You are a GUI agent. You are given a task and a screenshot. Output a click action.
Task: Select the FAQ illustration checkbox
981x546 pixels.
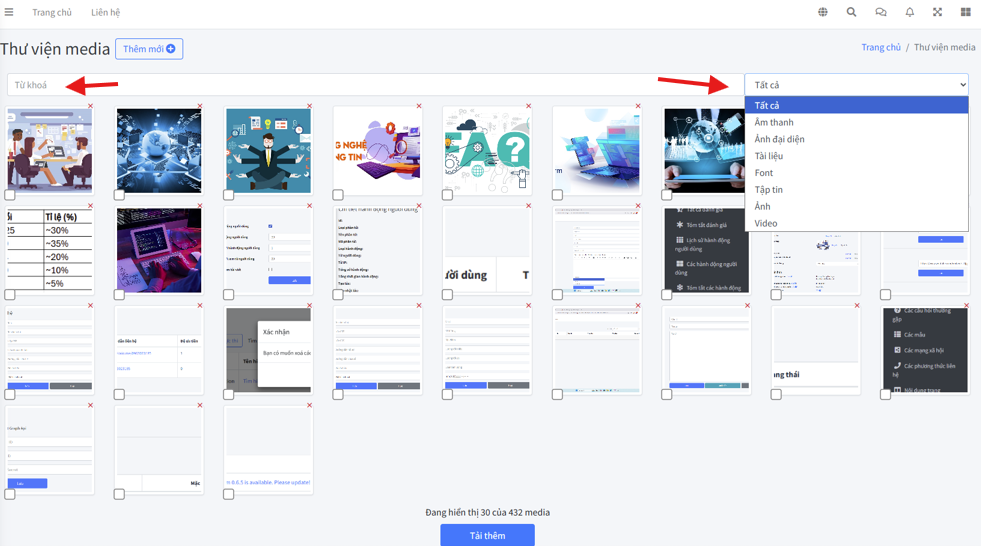tap(447, 195)
